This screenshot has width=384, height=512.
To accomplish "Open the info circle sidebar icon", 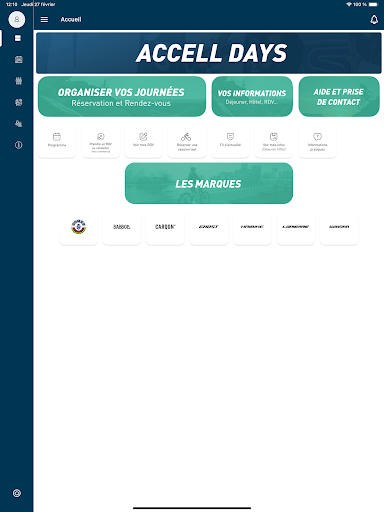I will click(x=19, y=145).
